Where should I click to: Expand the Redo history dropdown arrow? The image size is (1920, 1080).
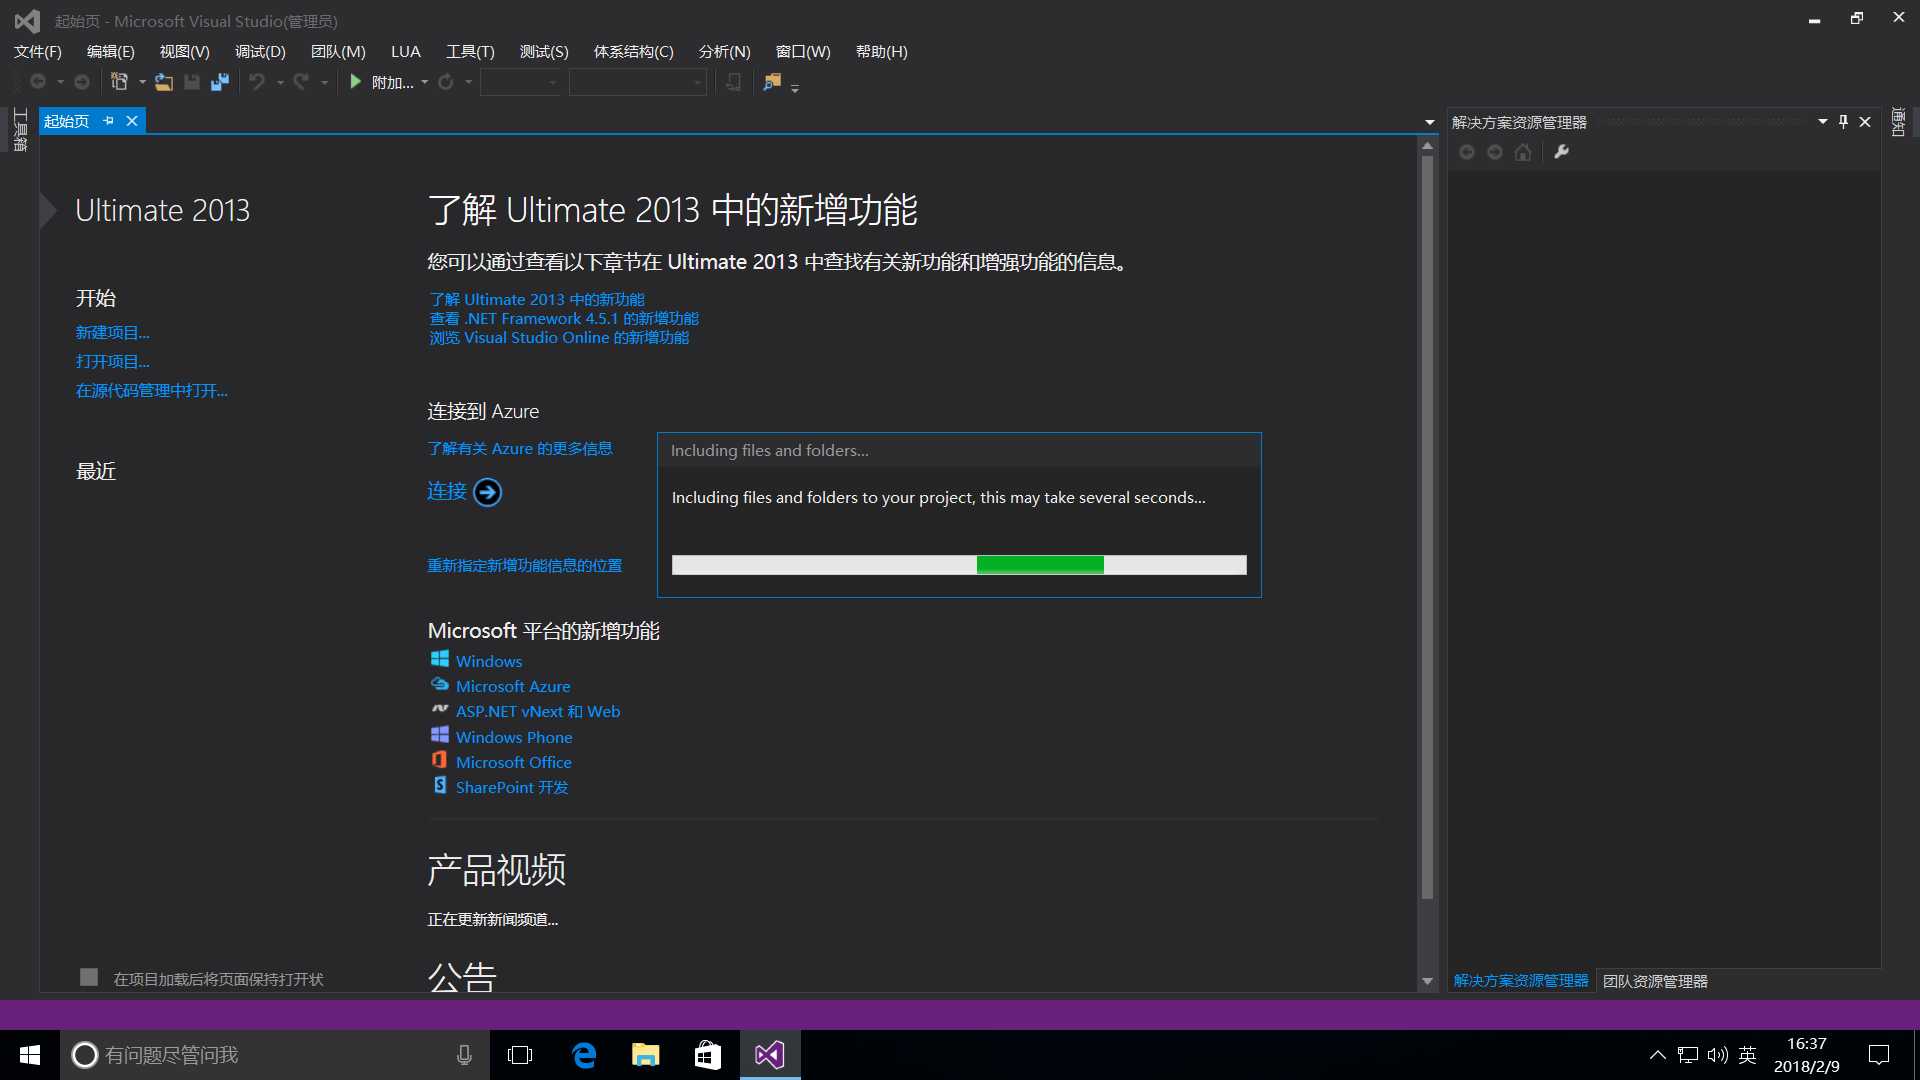(x=324, y=82)
